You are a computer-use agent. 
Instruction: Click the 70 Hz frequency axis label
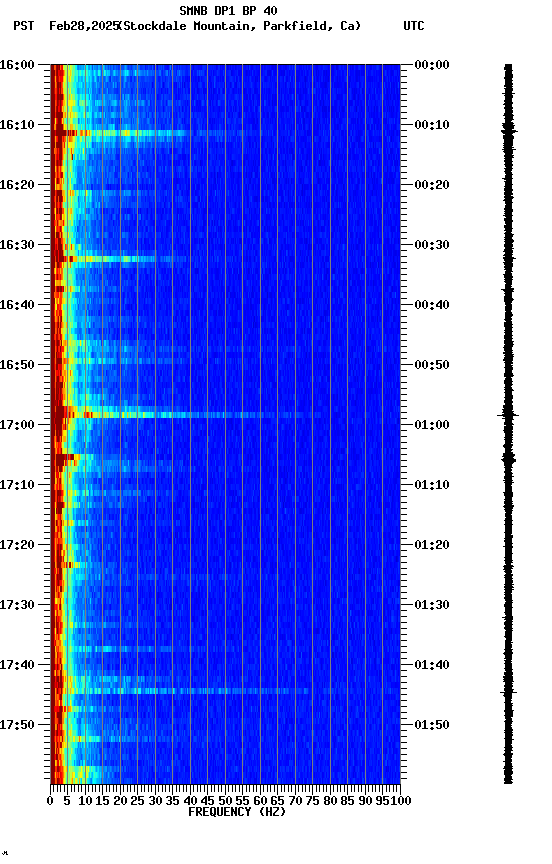click(x=295, y=801)
